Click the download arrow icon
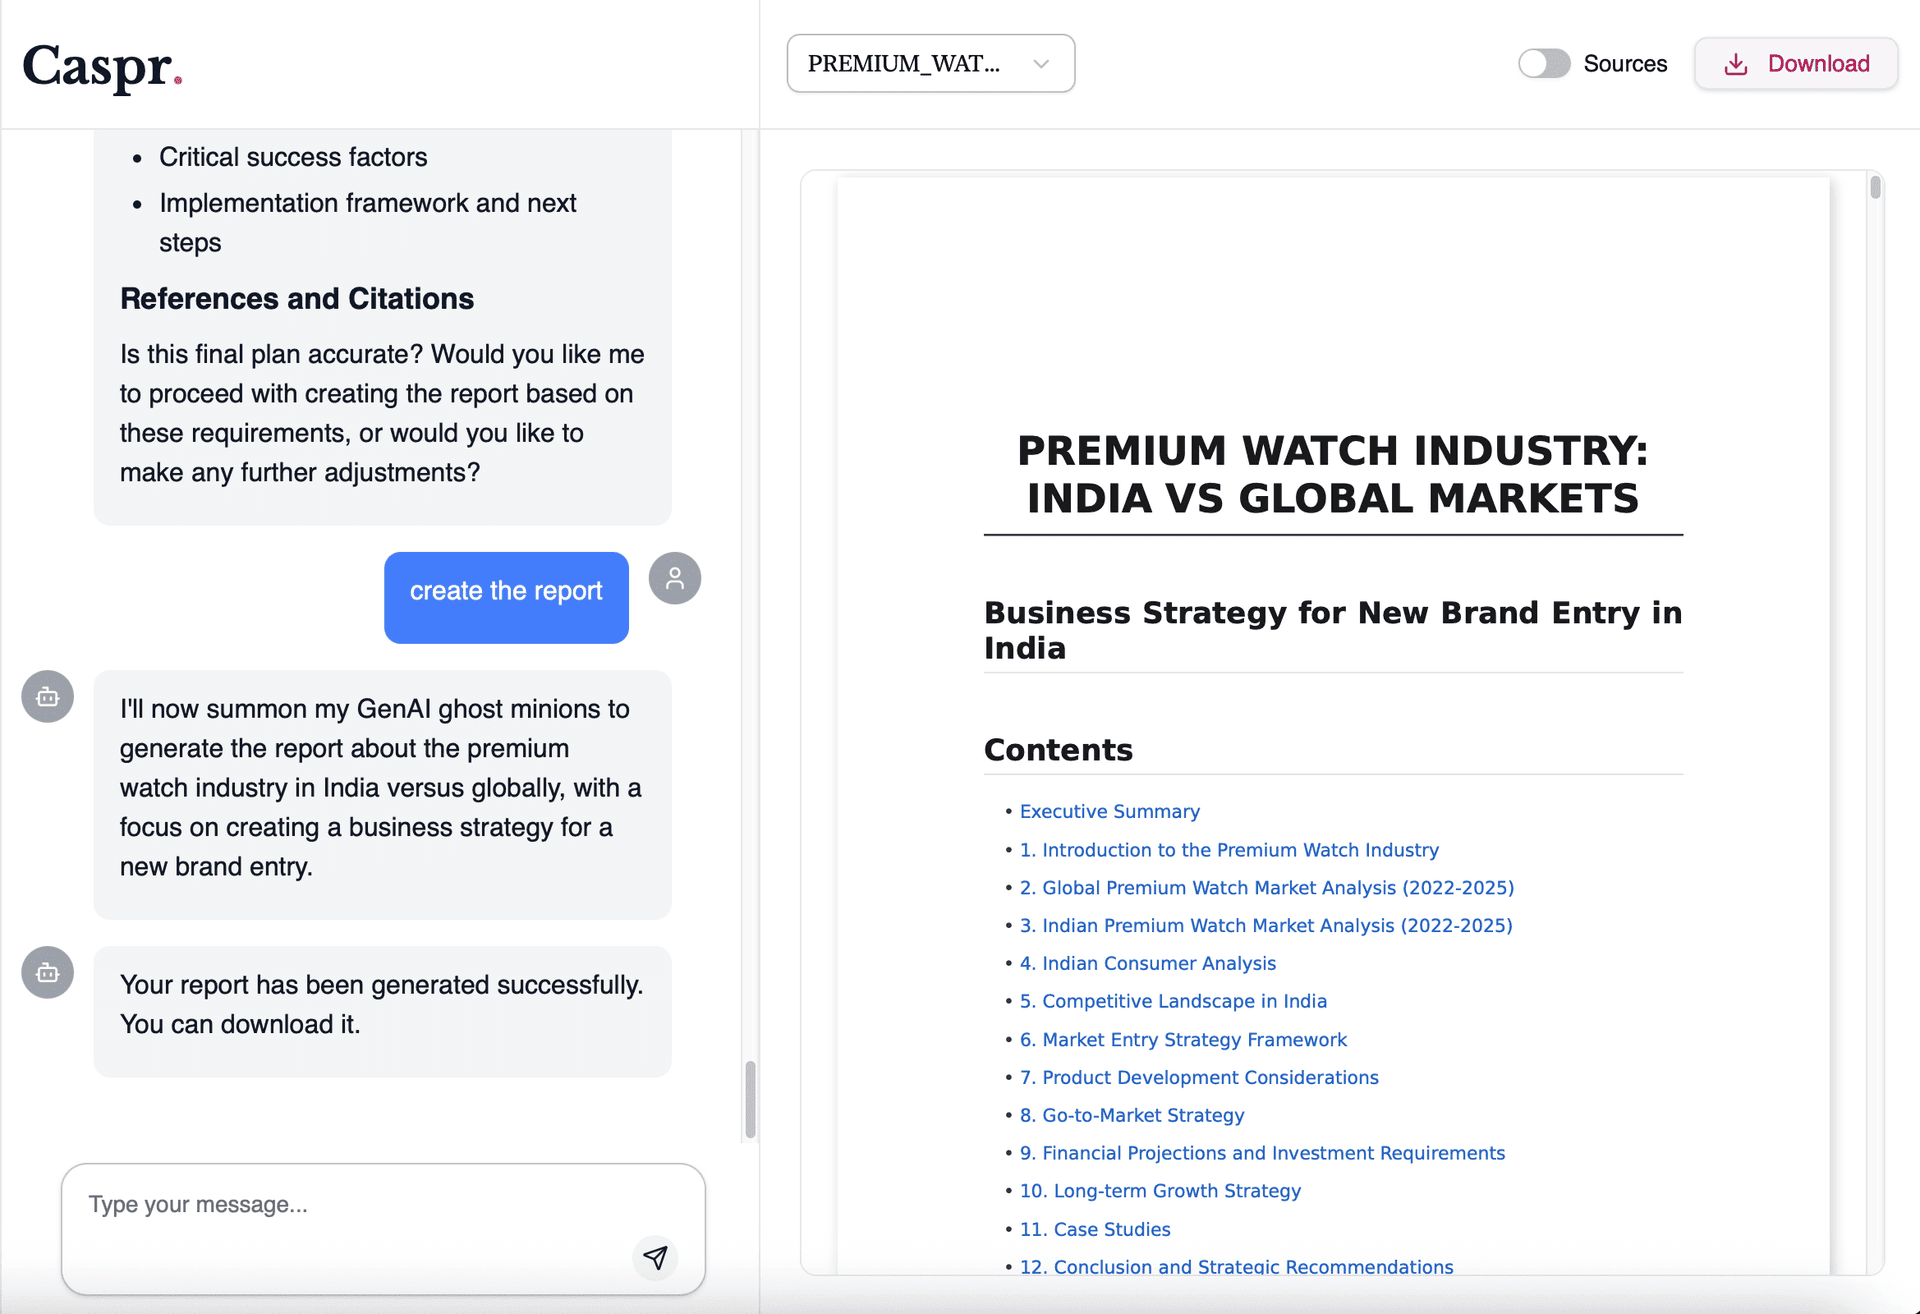This screenshot has height=1314, width=1920. [x=1736, y=64]
